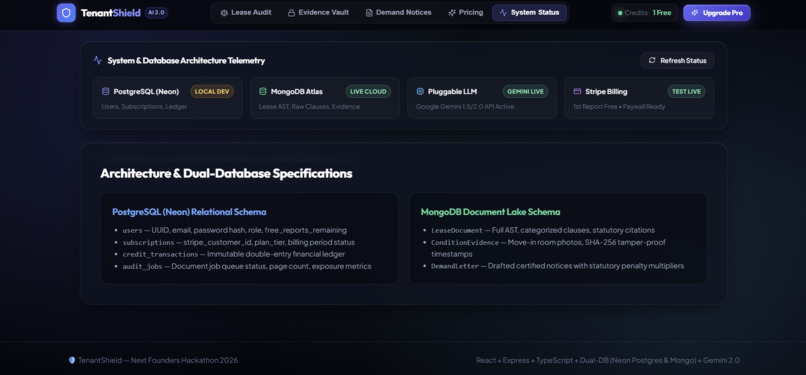806x375 pixels.
Task: Click the footer shield icon
Action: [x=72, y=360]
